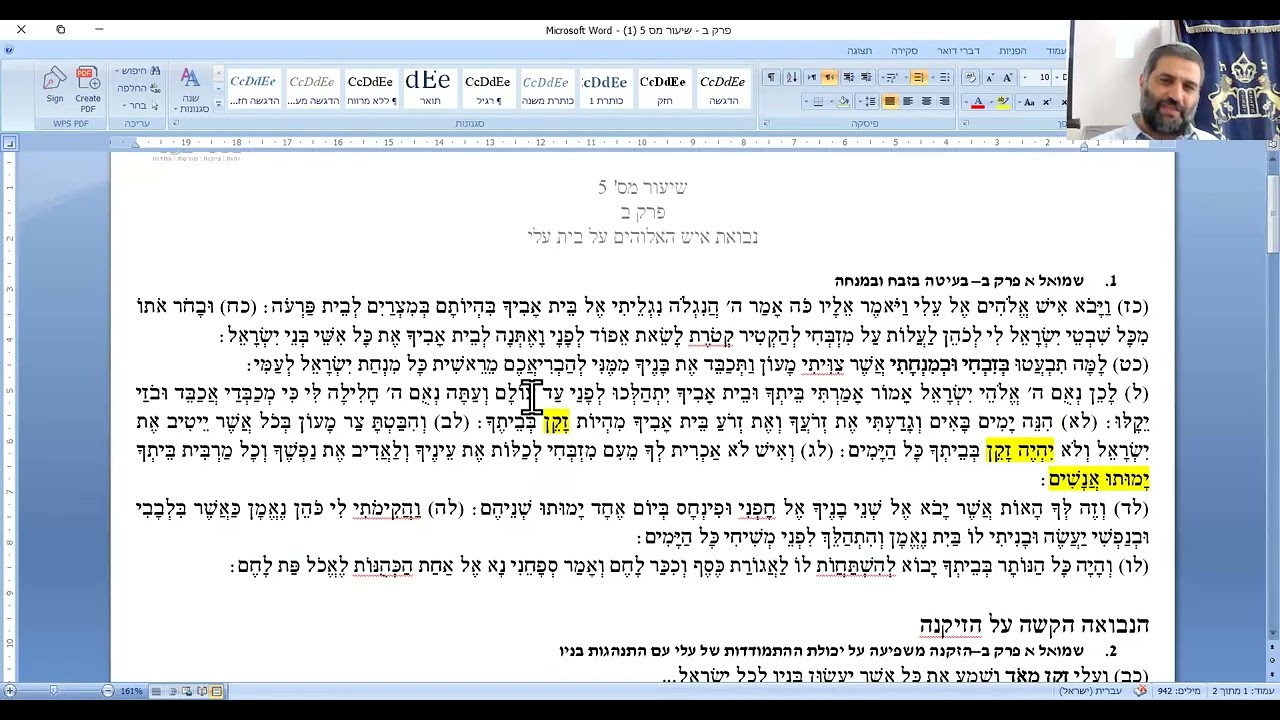
Task: Click the change case Aa icon
Action: pos(1029,101)
